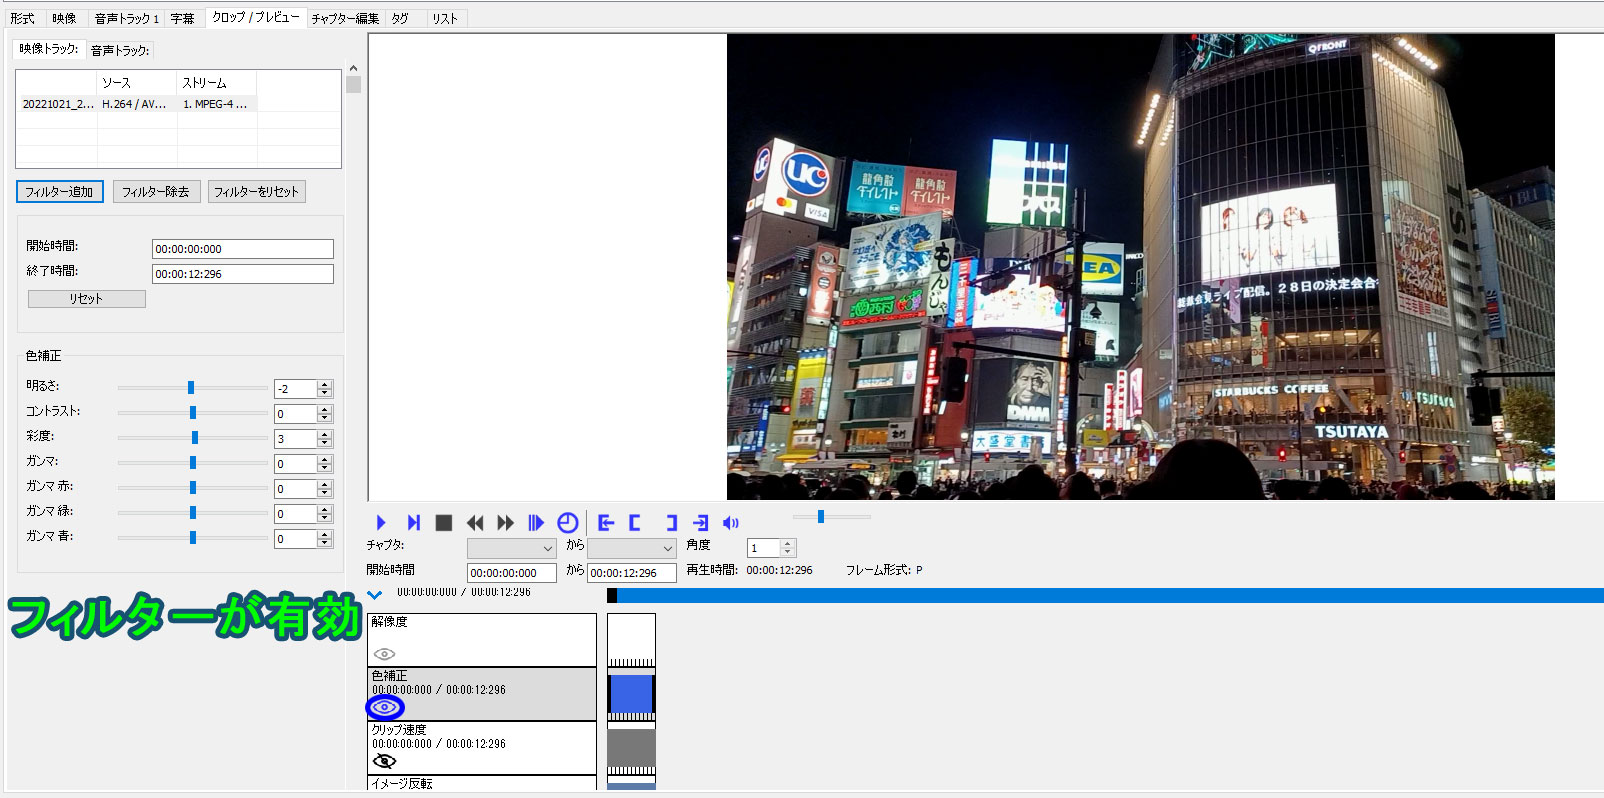Collapse the timeline with the blue chevron

pos(375,595)
